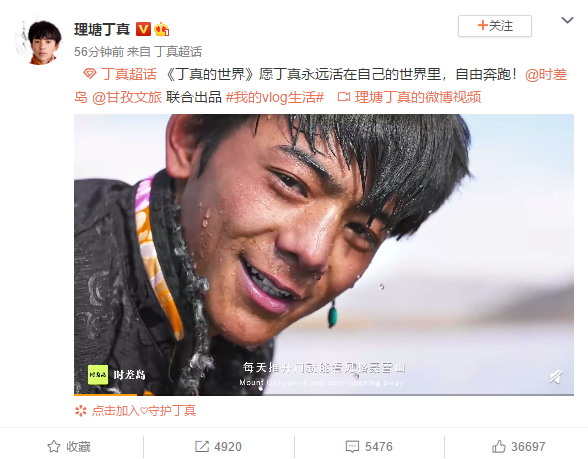
Task: Click the repost icon showing 4920
Action: coord(202,446)
